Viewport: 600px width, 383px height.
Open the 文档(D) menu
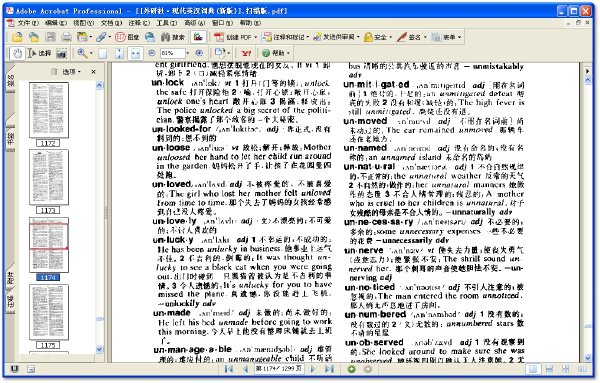point(111,23)
